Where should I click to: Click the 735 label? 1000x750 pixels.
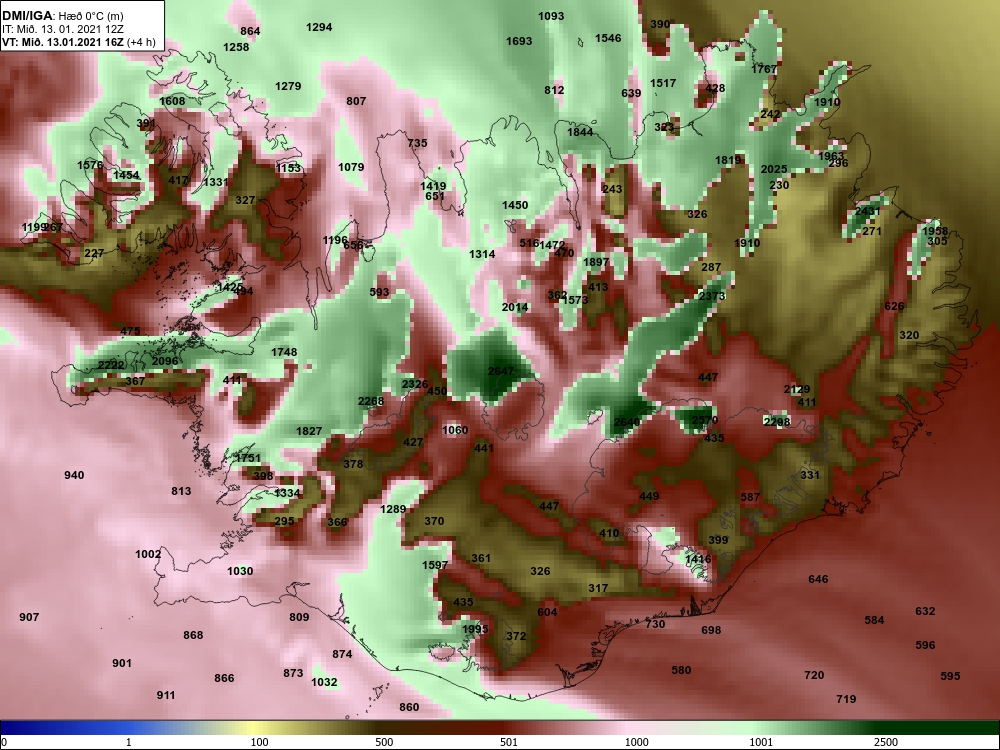pos(417,143)
